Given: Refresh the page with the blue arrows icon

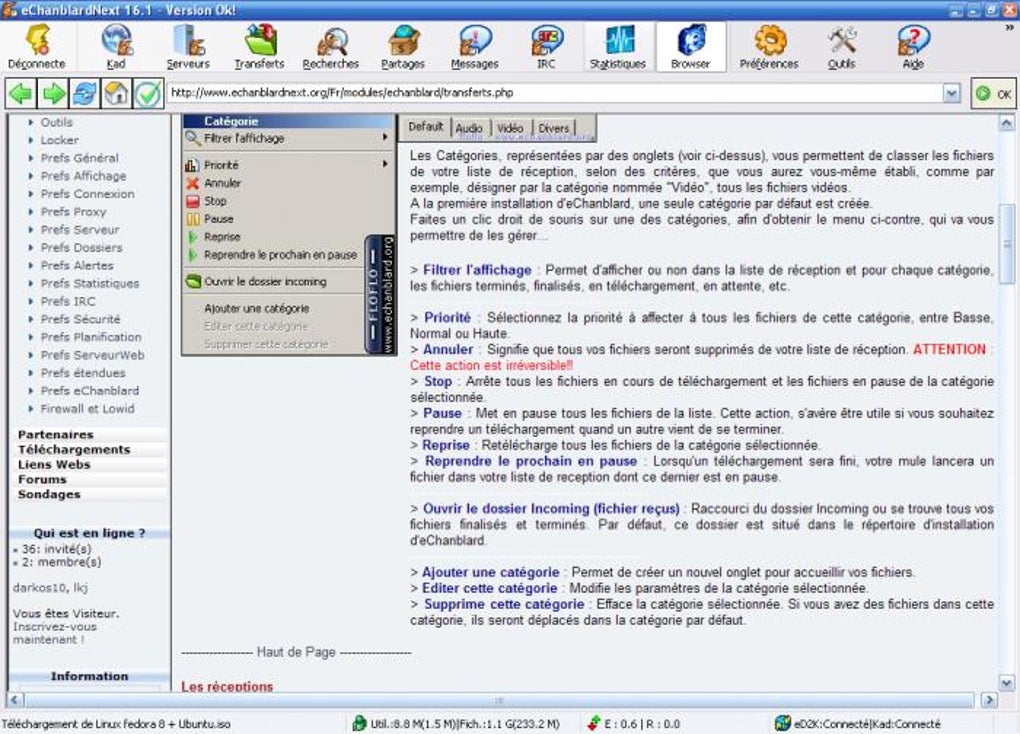Looking at the screenshot, I should [x=85, y=94].
